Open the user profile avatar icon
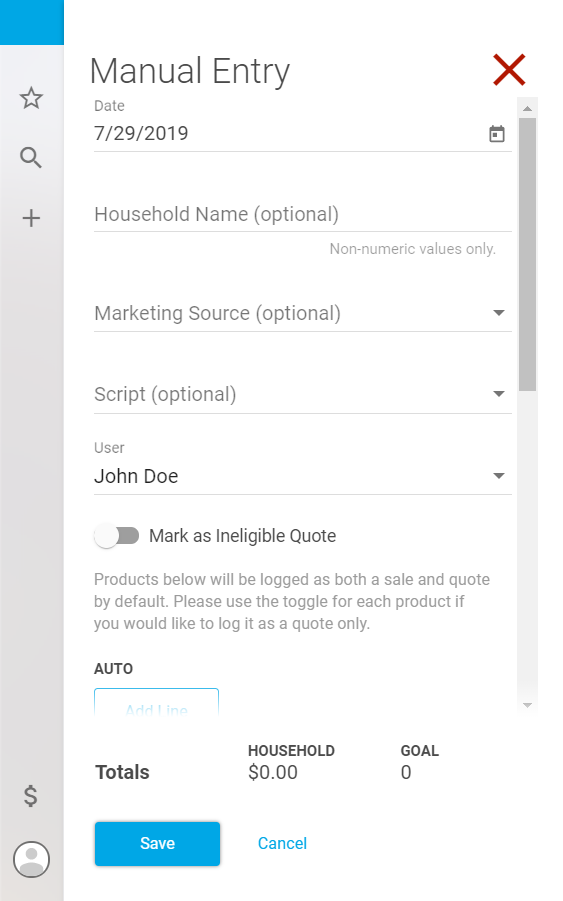This screenshot has height=901, width=563. pyautogui.click(x=32, y=860)
